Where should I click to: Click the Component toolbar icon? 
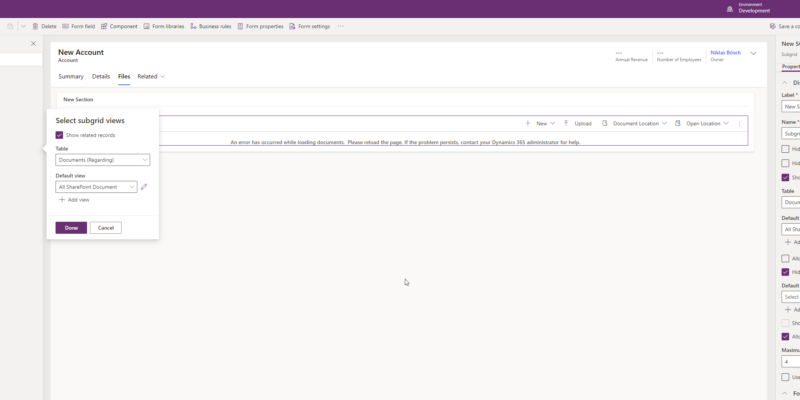click(x=104, y=26)
